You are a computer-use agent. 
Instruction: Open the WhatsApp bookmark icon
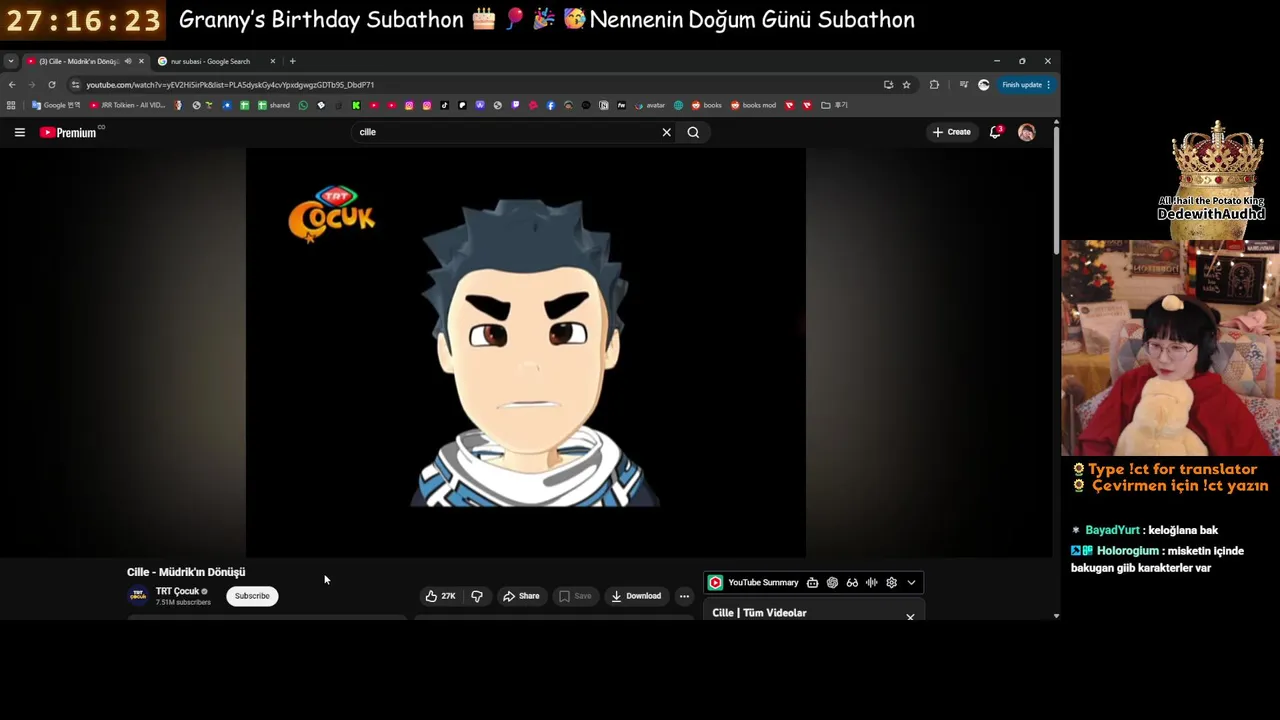click(x=303, y=105)
